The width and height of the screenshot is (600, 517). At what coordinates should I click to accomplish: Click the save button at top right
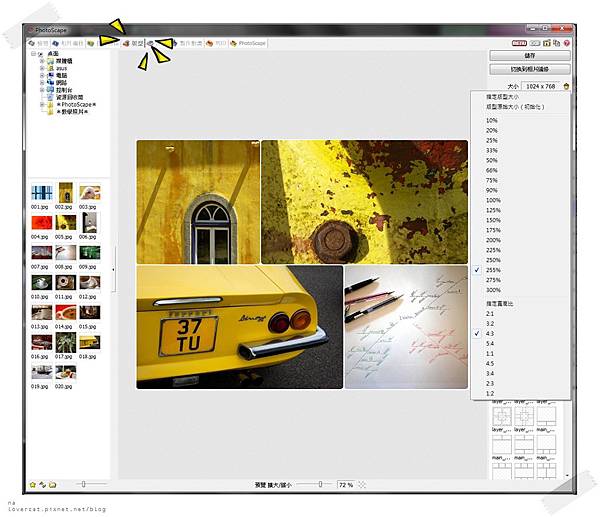click(530, 56)
